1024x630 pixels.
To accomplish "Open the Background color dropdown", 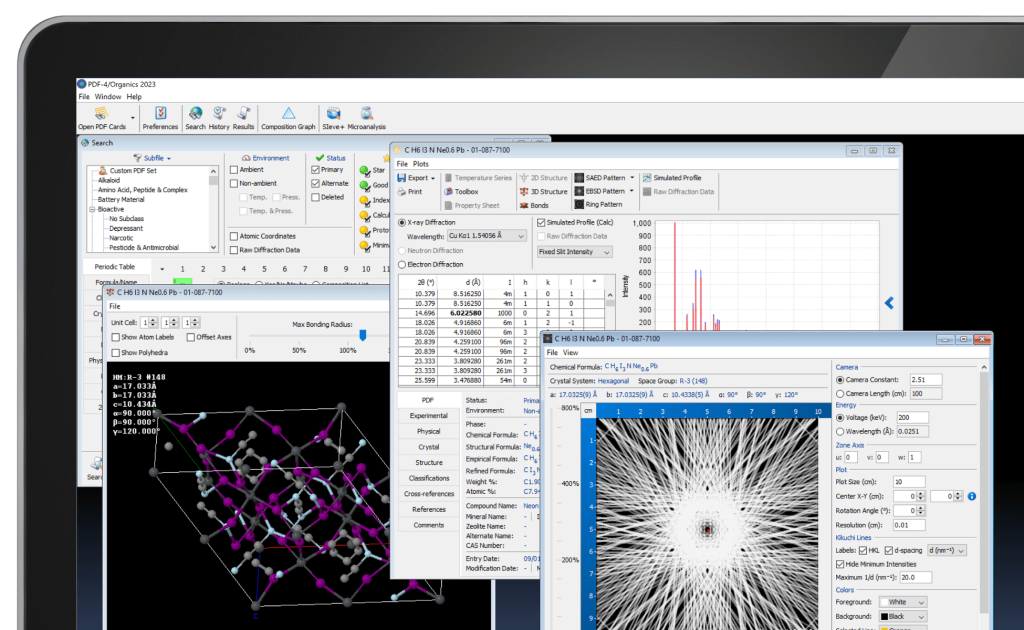I will (903, 616).
